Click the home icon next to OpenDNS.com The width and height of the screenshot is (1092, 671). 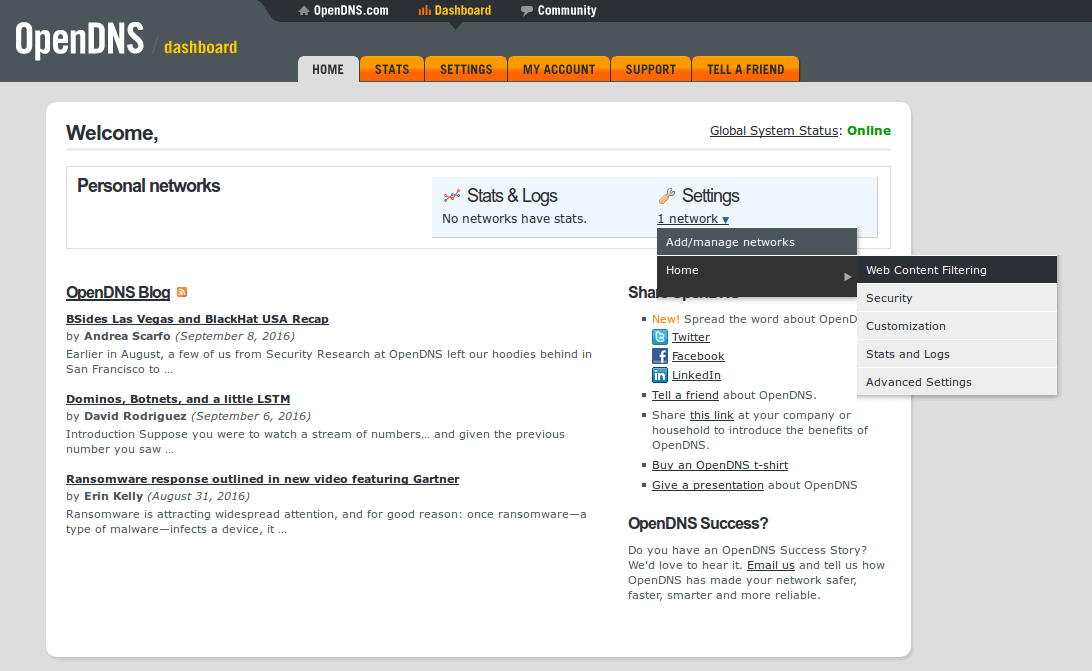(x=304, y=10)
